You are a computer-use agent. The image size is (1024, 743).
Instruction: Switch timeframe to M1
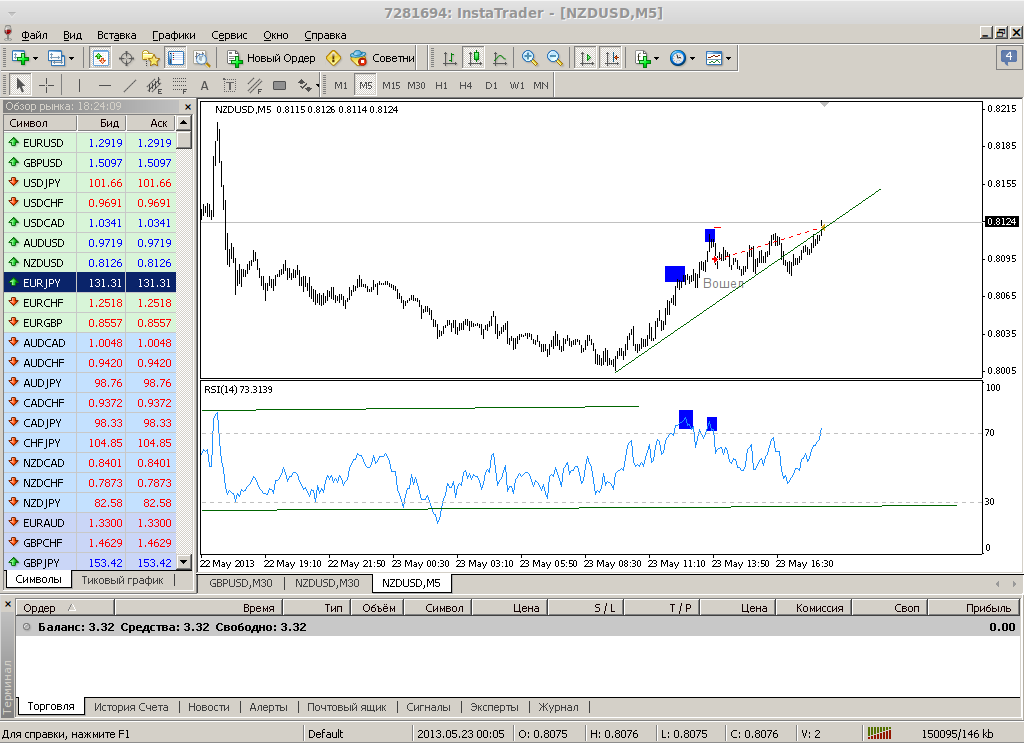341,85
